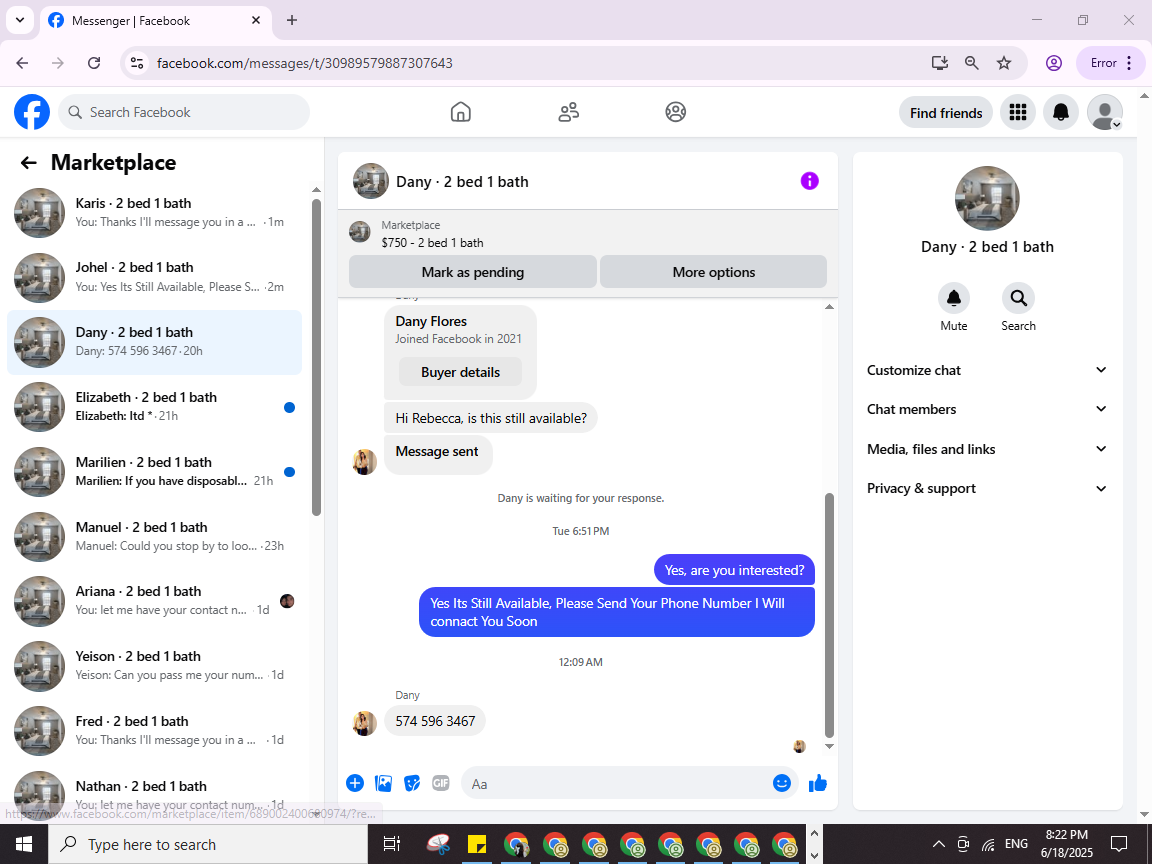Click the Facebook logo
The width and height of the screenshot is (1152, 864).
(x=32, y=112)
